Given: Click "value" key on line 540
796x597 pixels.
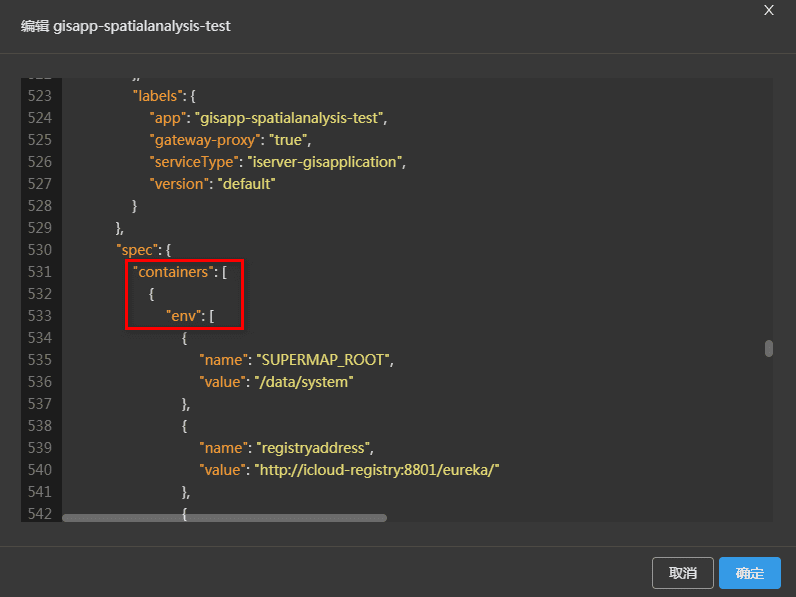Looking at the screenshot, I should click(x=222, y=470).
